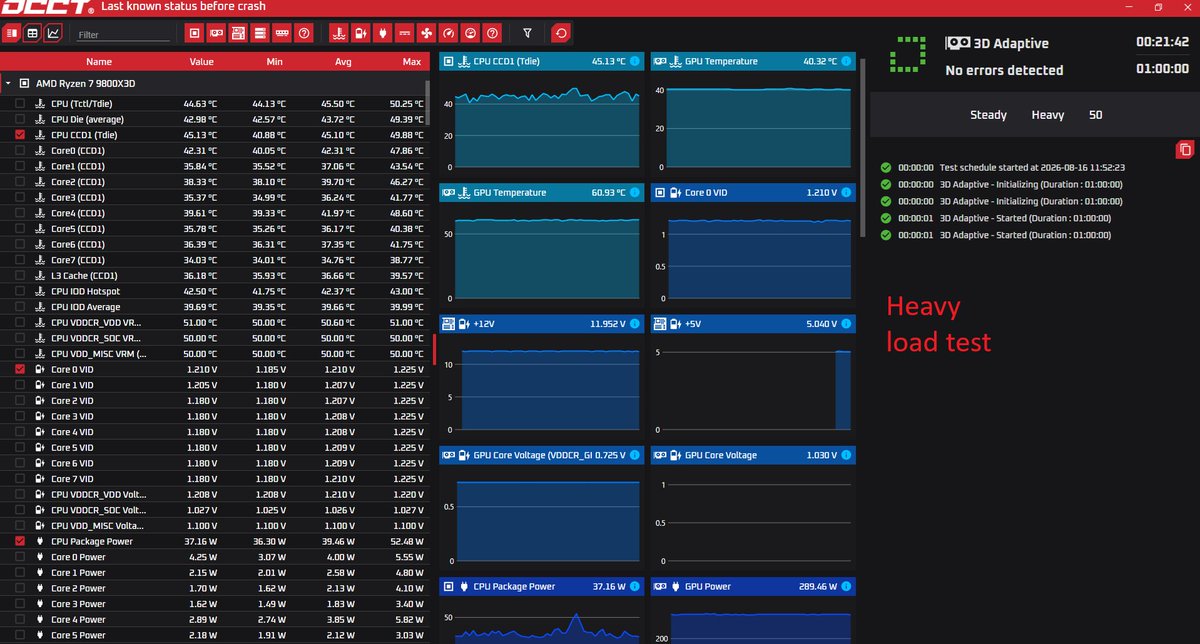
Task: Toggle the voltage sensor filter icon
Action: (361, 33)
